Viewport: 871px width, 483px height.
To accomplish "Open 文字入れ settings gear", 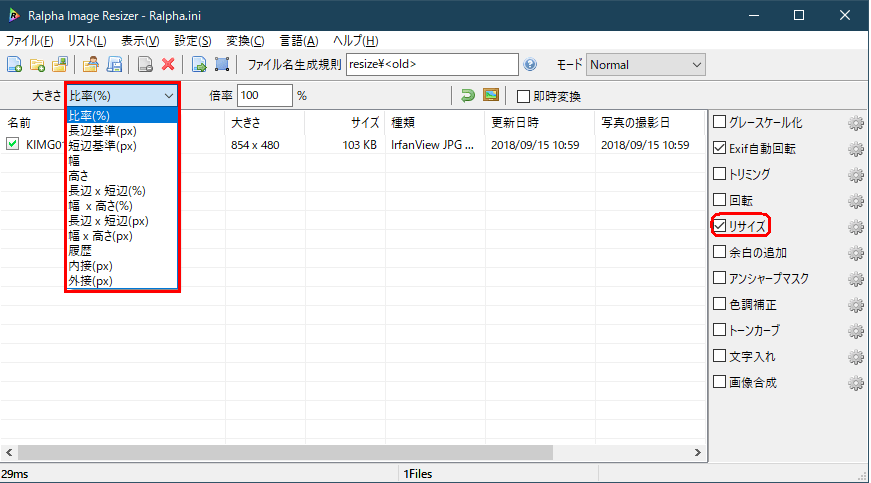I will (856, 357).
